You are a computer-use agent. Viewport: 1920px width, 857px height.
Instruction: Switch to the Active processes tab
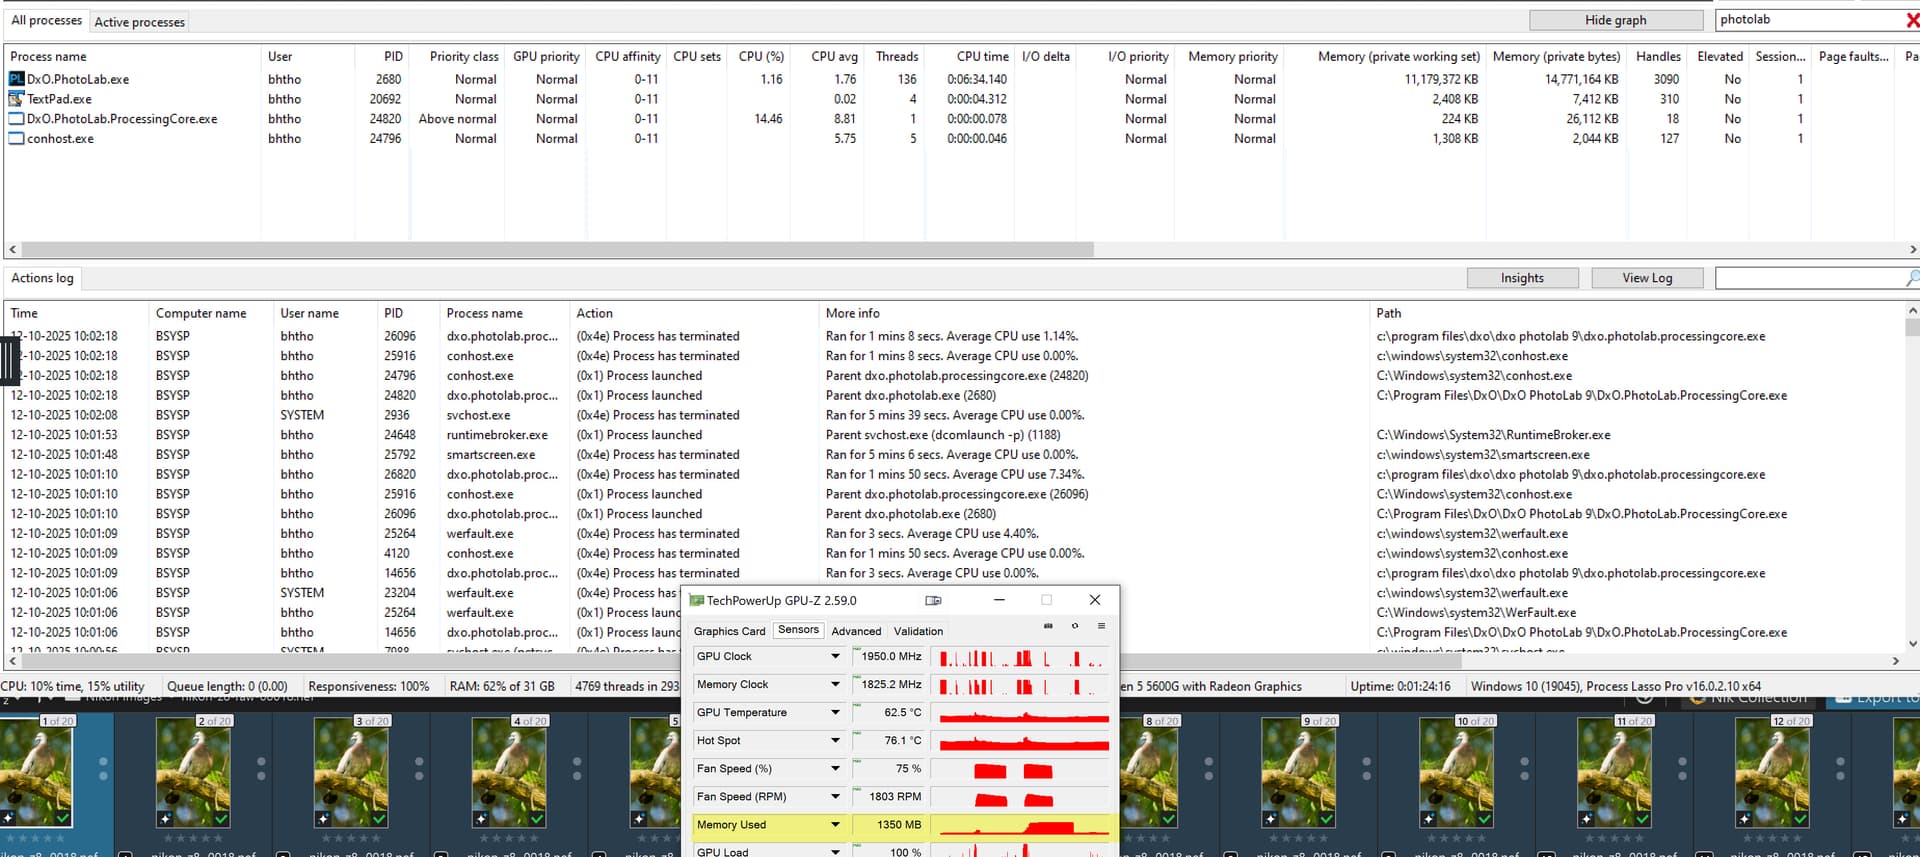click(139, 22)
